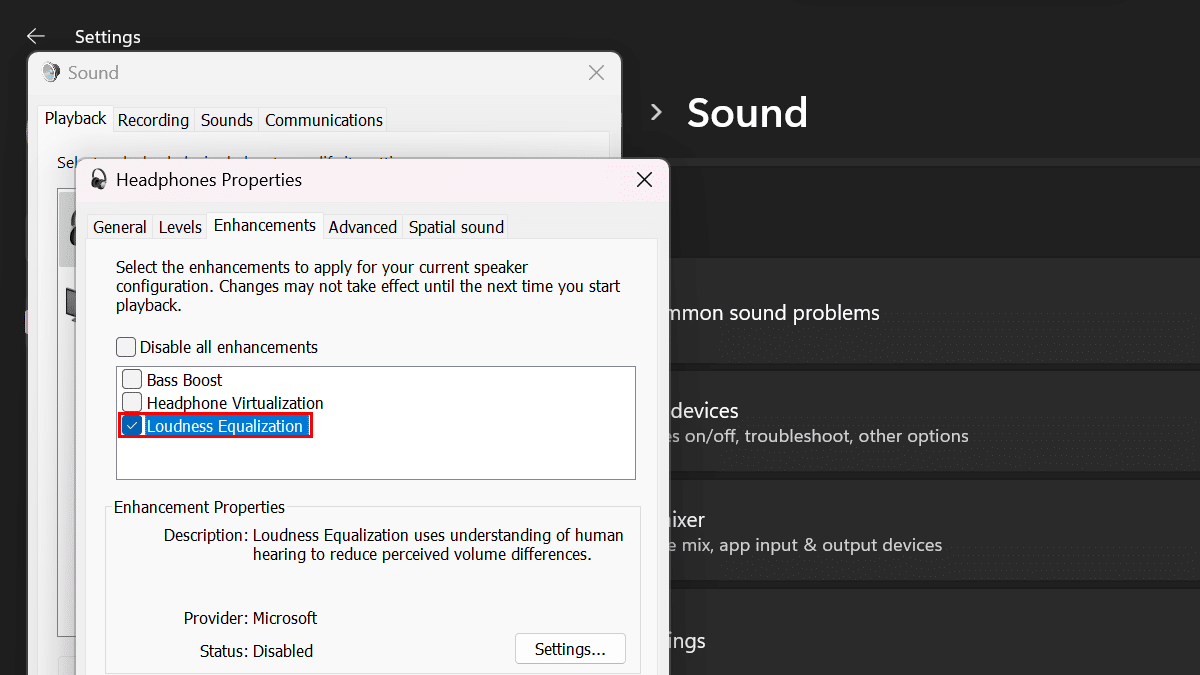This screenshot has width=1200, height=675.
Task: Close the Sound dialog window
Action: 596,73
